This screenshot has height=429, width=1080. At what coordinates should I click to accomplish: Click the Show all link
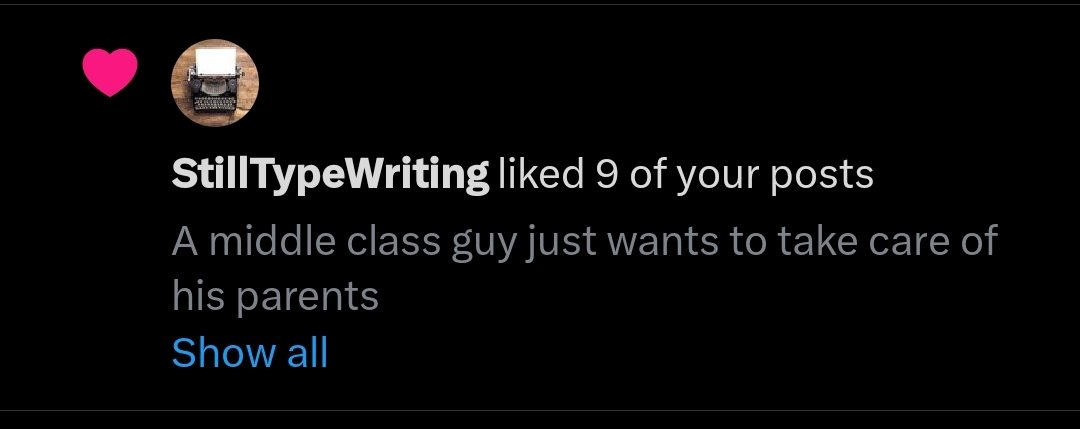point(249,352)
